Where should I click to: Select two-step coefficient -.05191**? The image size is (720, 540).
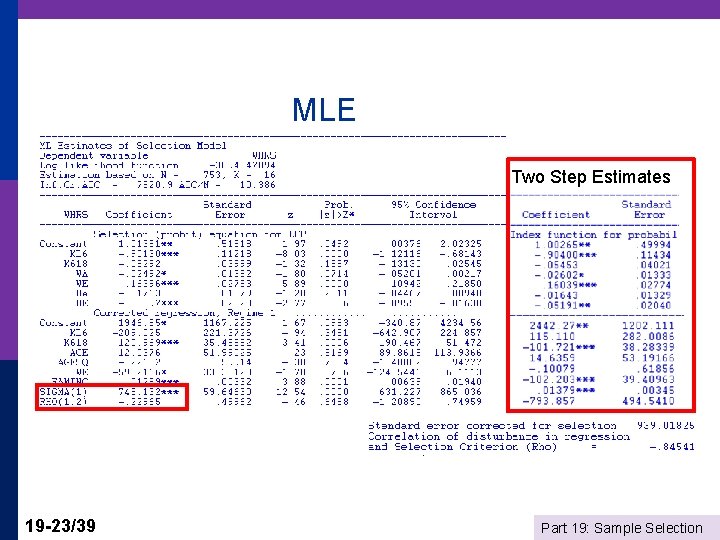(562, 305)
